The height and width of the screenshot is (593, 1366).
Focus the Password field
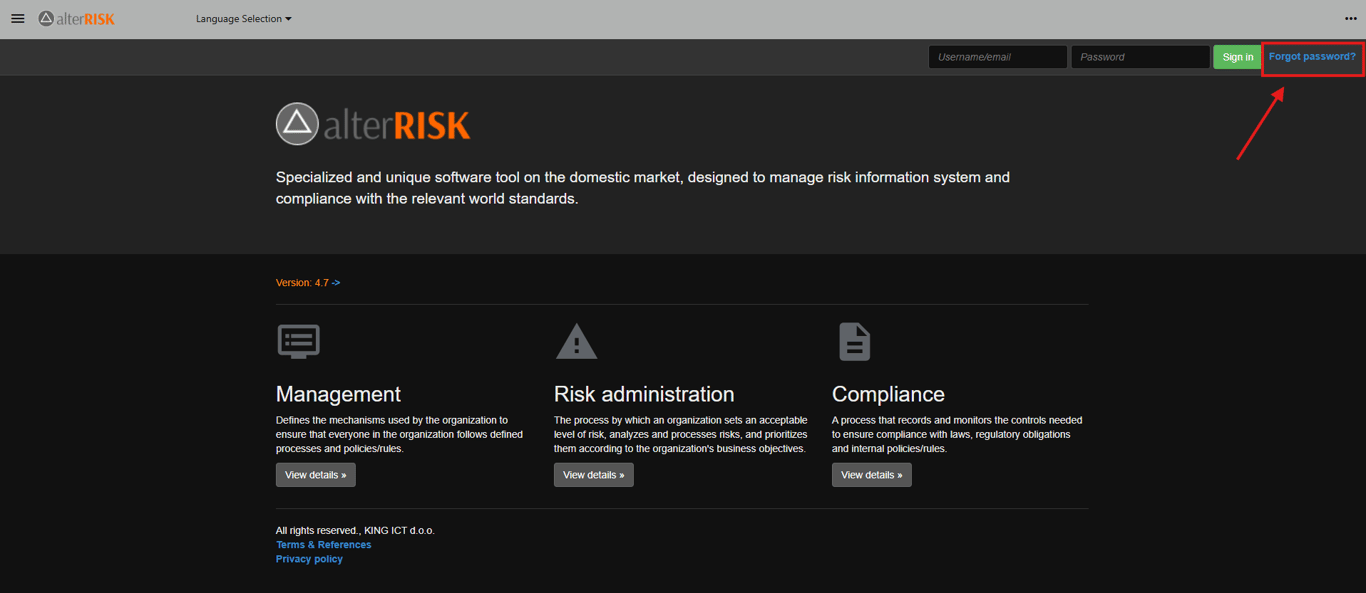pos(1140,57)
